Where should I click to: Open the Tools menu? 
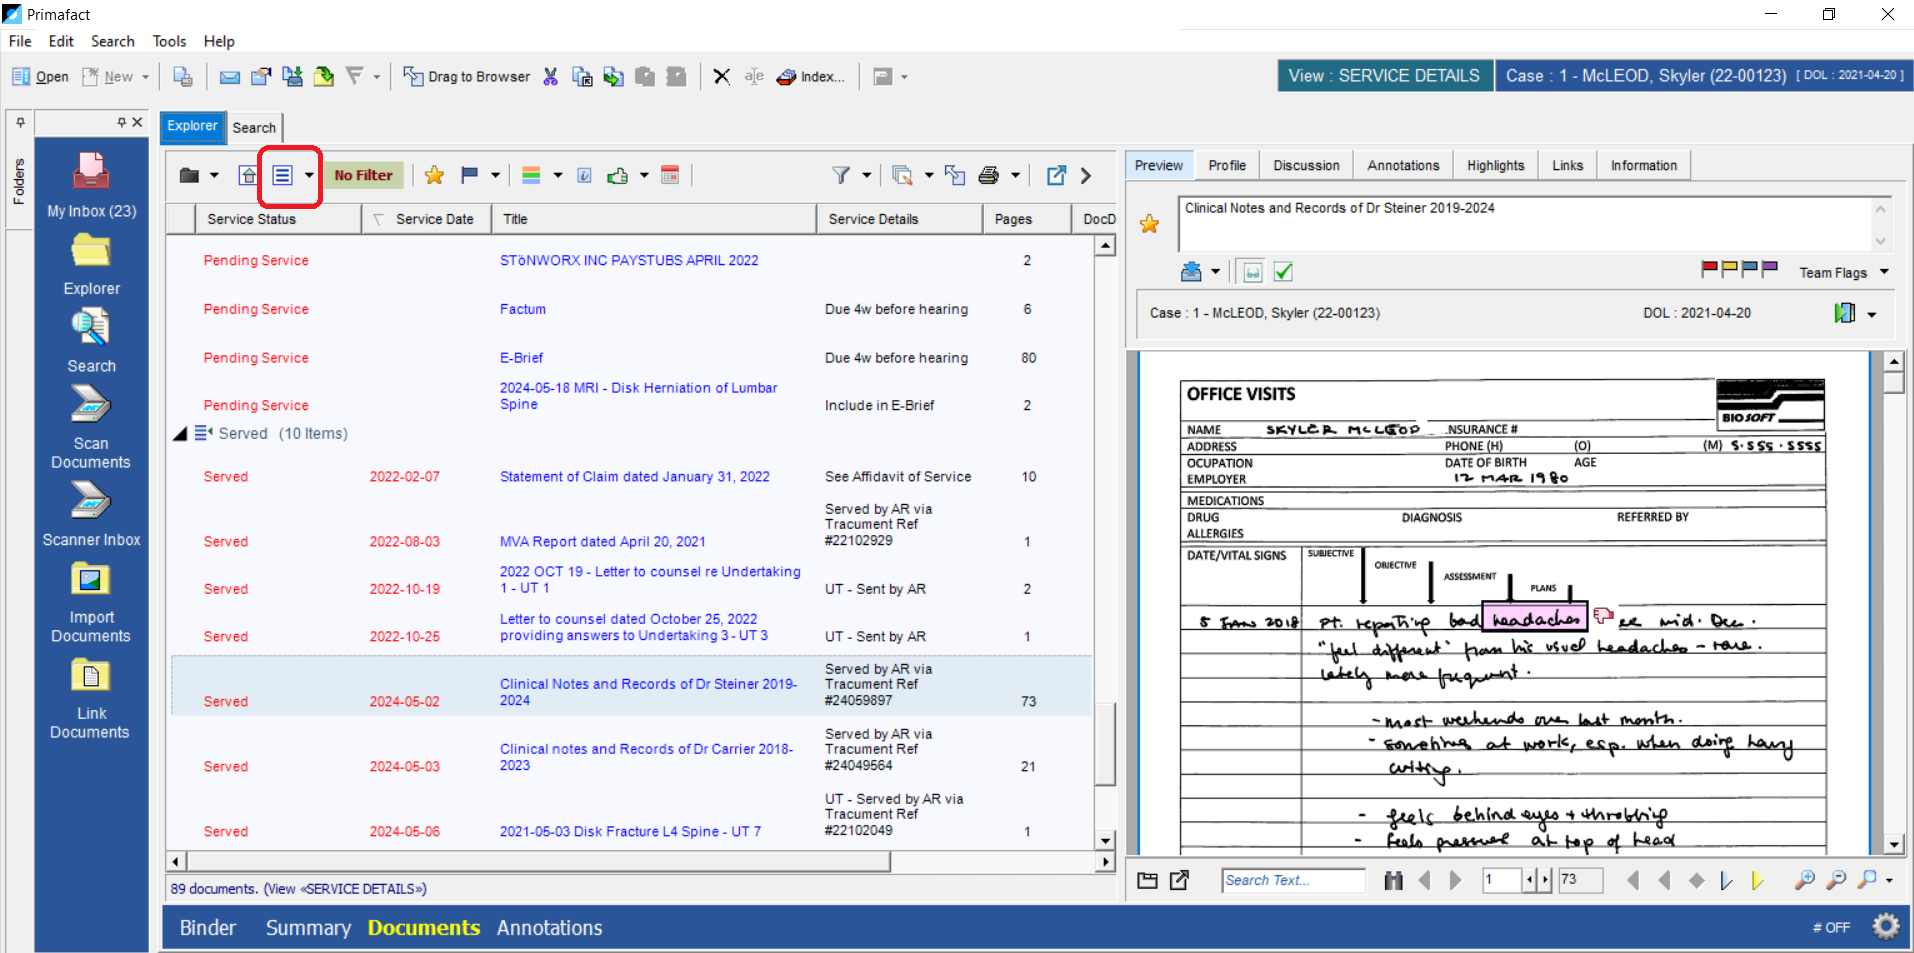[169, 41]
